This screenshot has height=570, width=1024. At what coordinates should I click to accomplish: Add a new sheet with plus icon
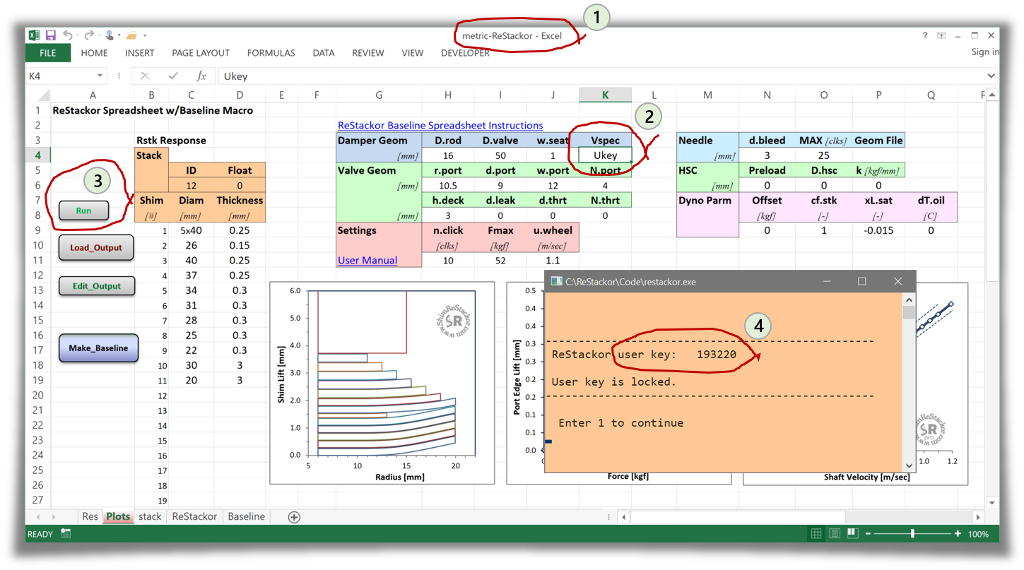[x=295, y=517]
